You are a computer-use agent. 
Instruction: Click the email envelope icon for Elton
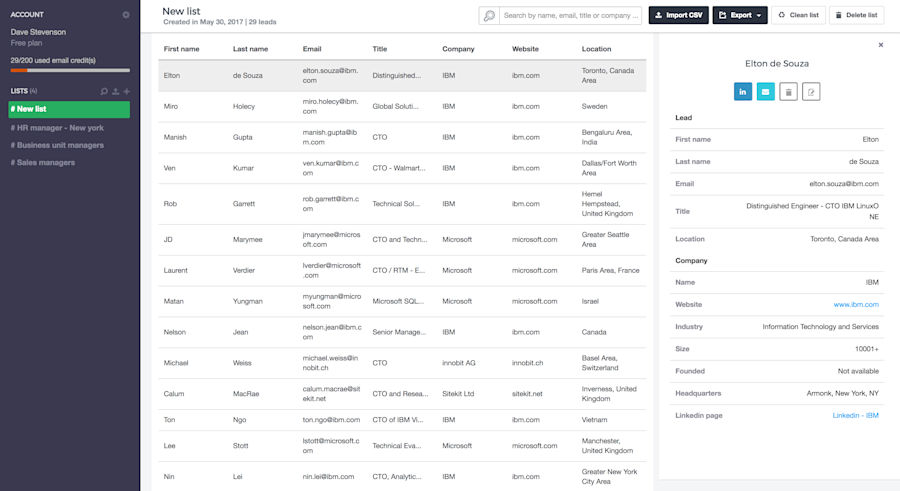[765, 92]
